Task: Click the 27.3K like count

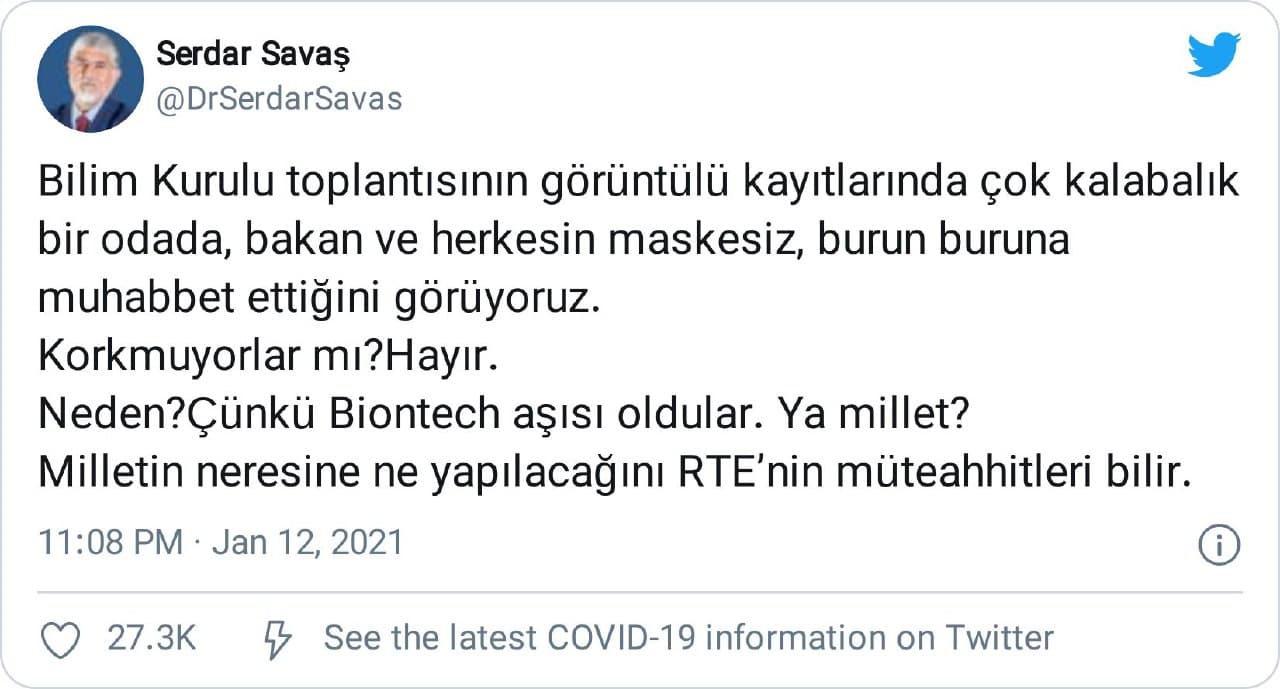Action: click(x=151, y=638)
